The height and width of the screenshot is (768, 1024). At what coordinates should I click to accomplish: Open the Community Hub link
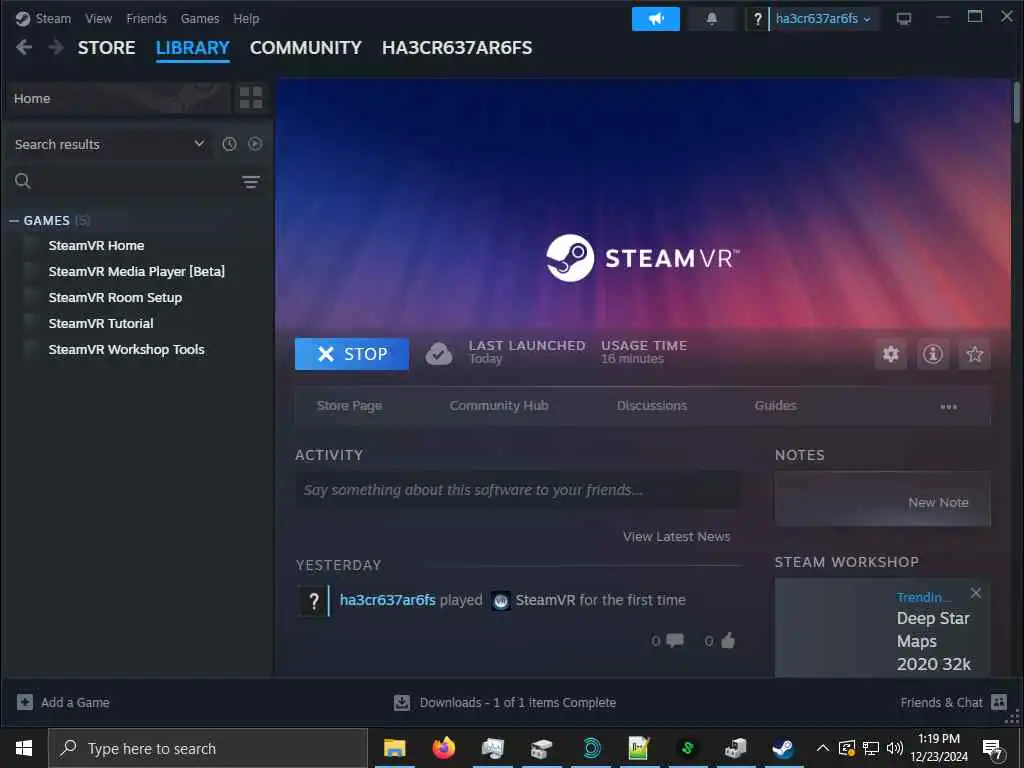coord(499,406)
